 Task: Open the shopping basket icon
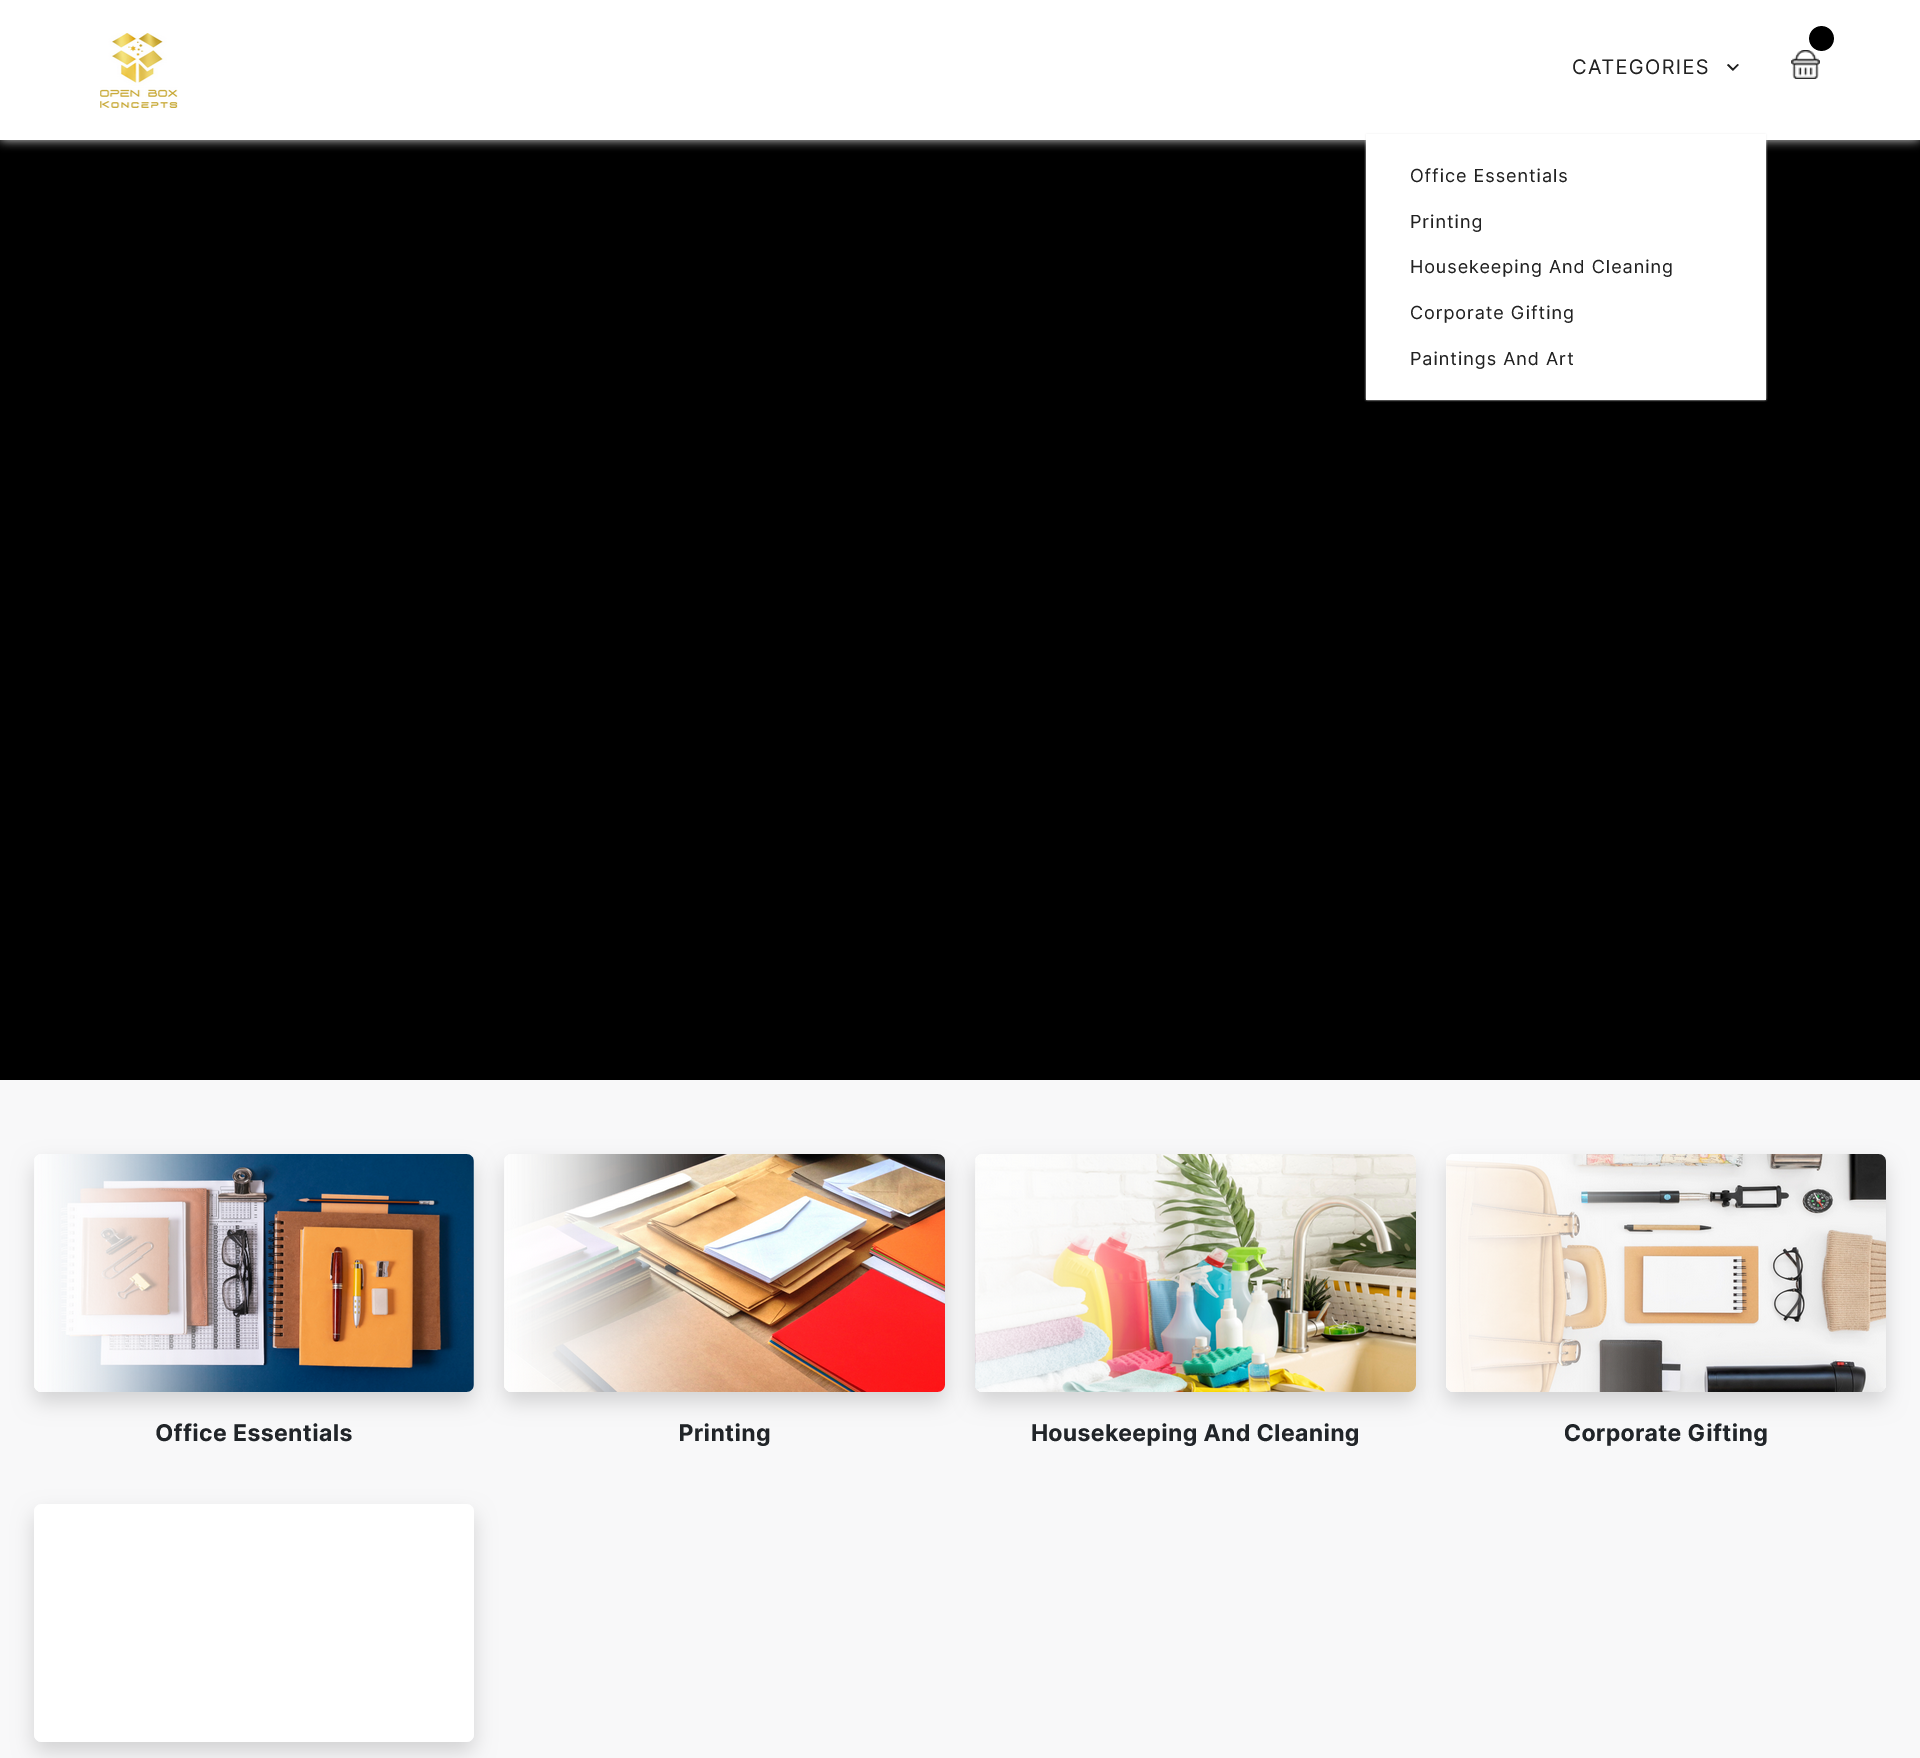pyautogui.click(x=1804, y=66)
